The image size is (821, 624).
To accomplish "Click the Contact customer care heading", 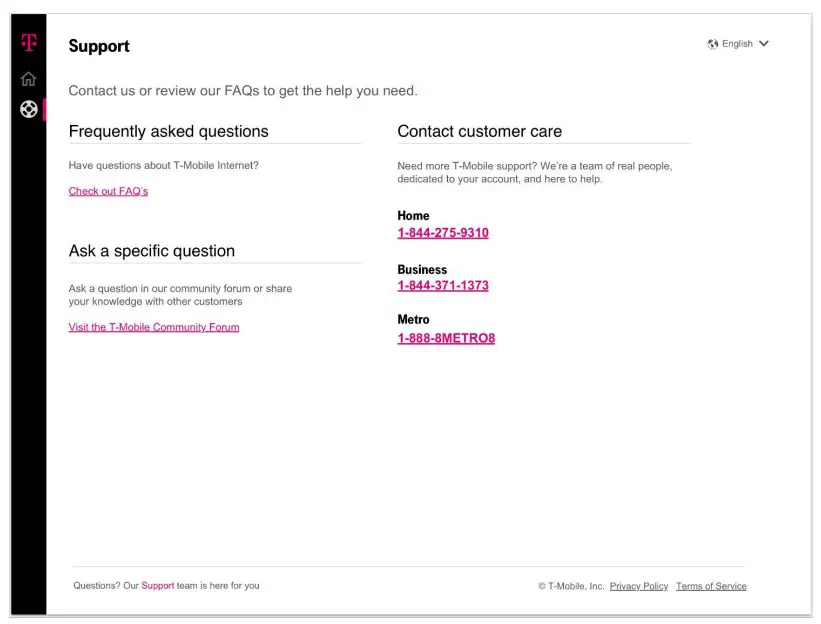I will (x=480, y=131).
